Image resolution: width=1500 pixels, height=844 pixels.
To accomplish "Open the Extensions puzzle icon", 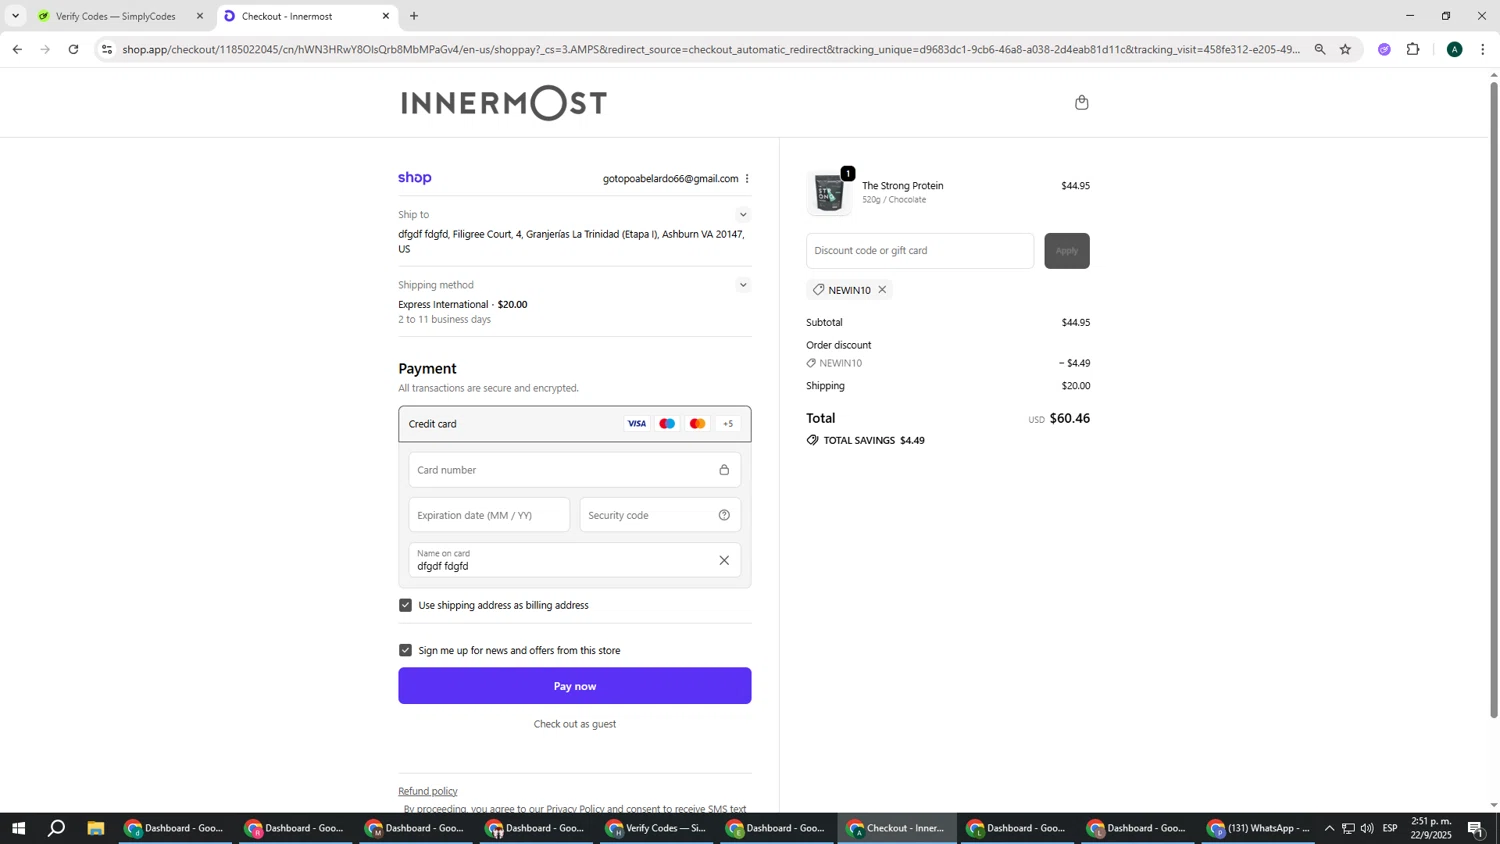I will point(1413,49).
